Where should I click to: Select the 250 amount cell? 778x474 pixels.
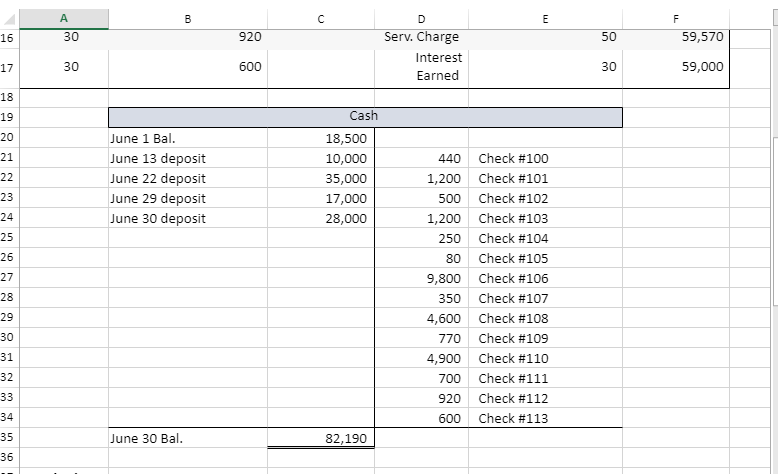(421, 238)
